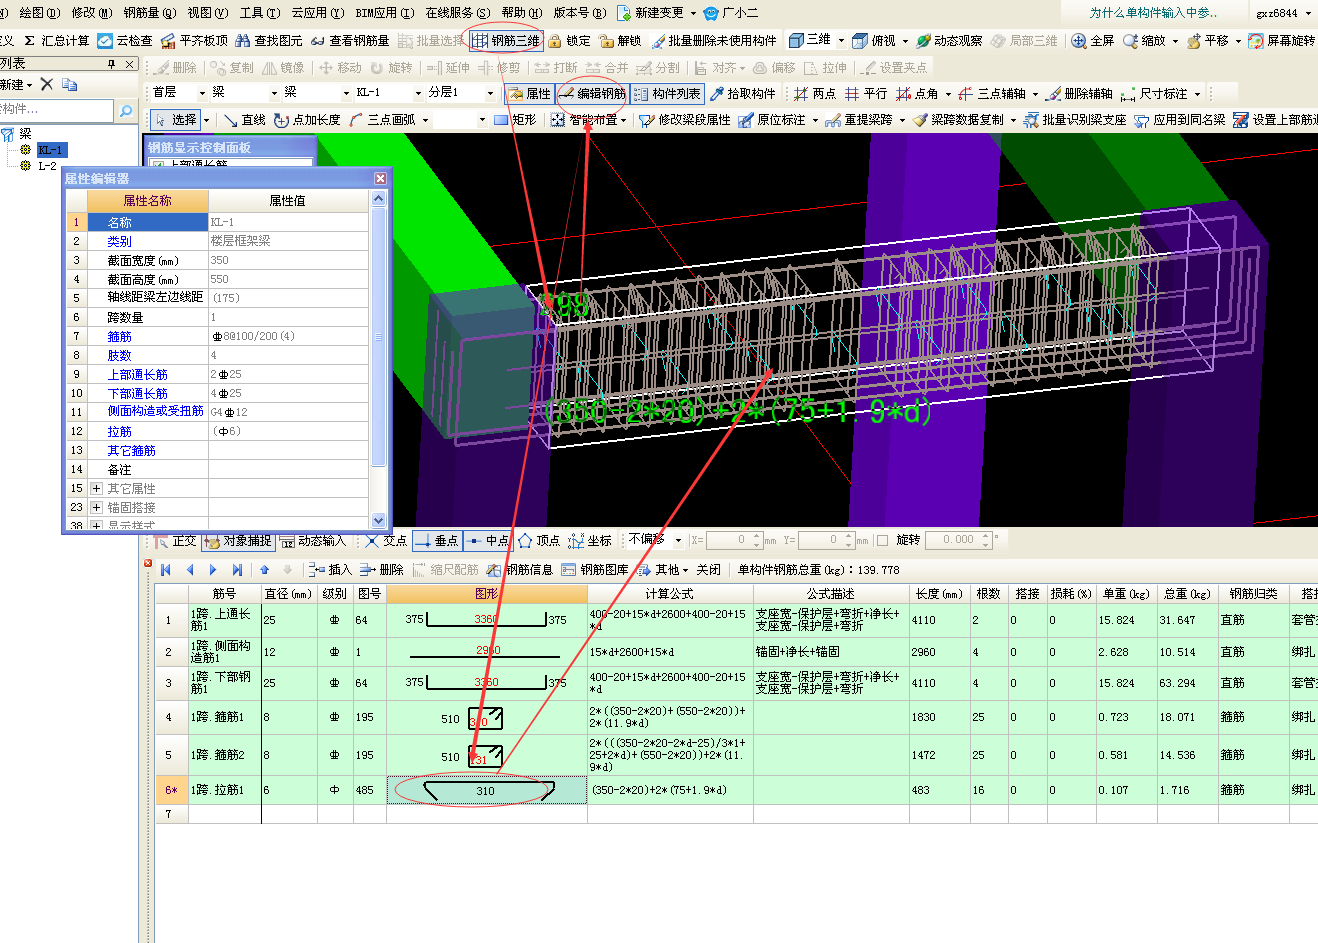Expand 锚固搭接 row in property editor
Viewport: 1318px width, 943px height.
(97, 508)
